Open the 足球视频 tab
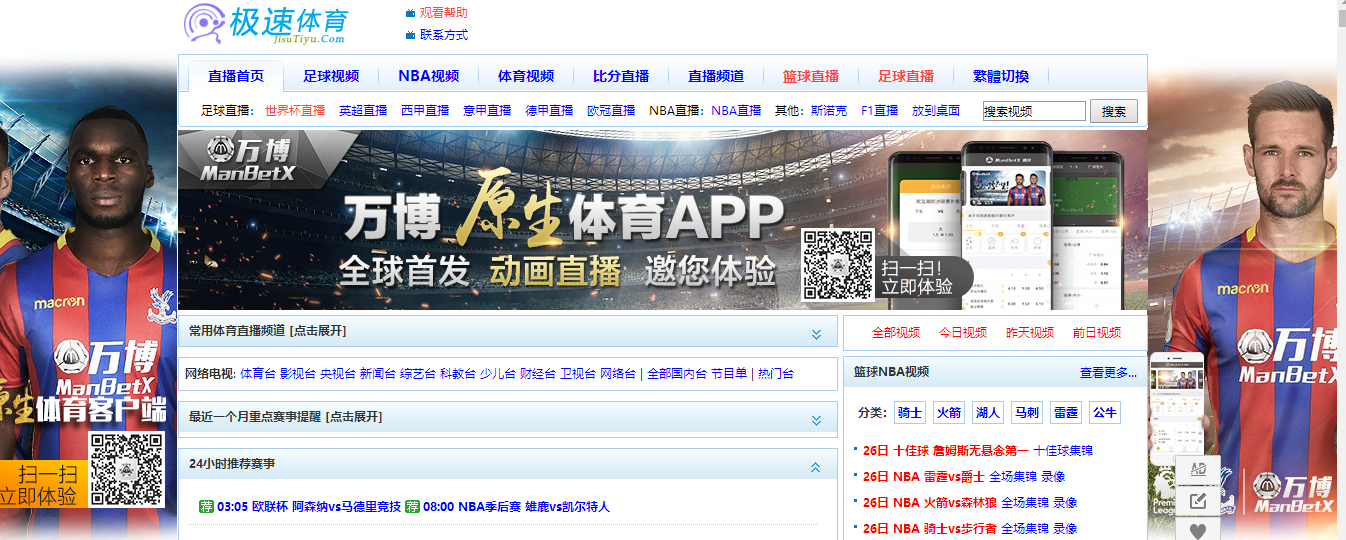The width and height of the screenshot is (1346, 540). (331, 76)
